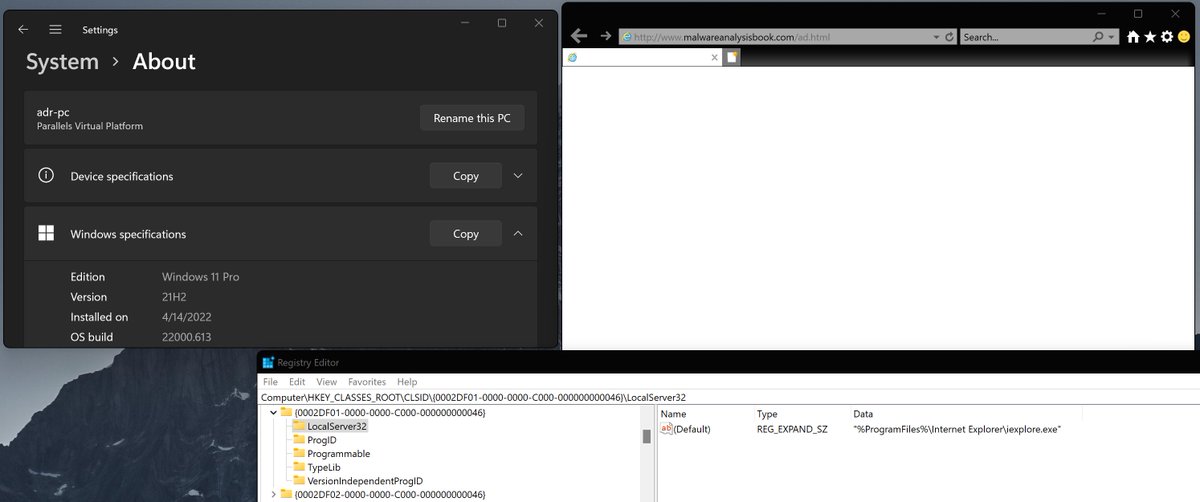This screenshot has width=1200, height=502.
Task: Go back in Internet Explorer
Action: coord(578,36)
